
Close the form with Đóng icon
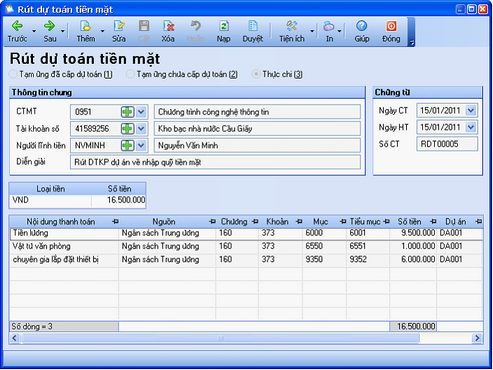point(391,26)
